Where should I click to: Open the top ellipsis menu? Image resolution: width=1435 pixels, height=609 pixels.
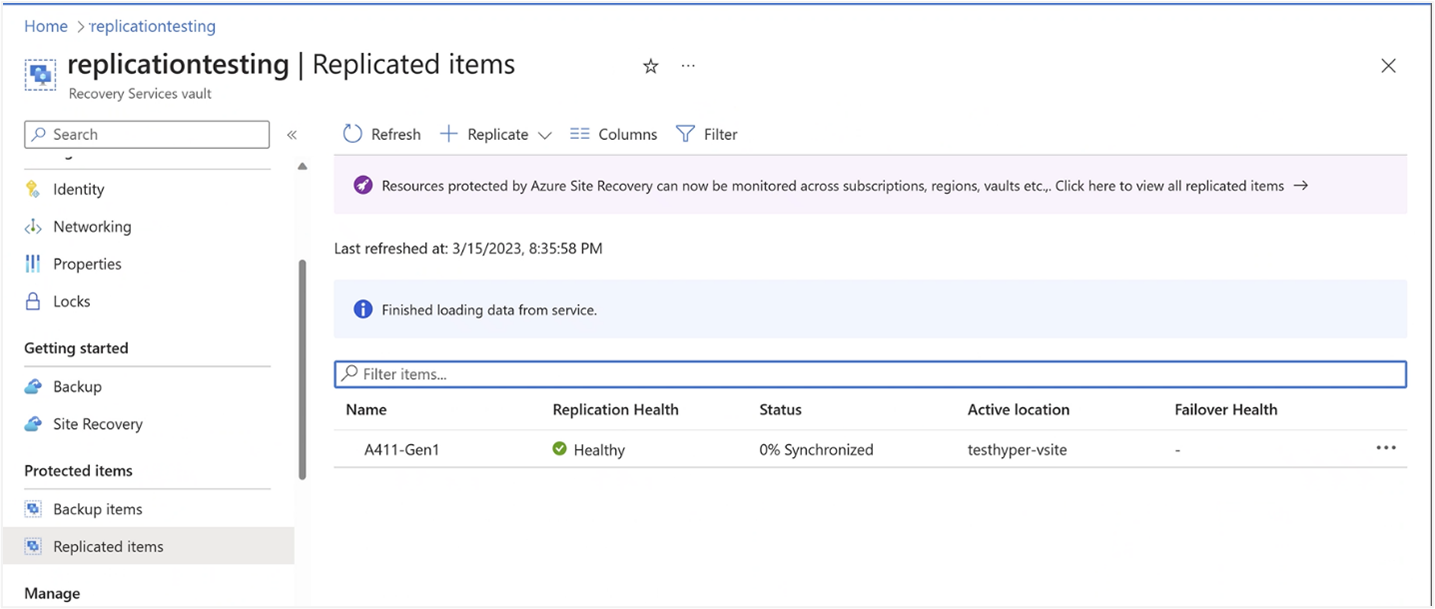click(687, 65)
